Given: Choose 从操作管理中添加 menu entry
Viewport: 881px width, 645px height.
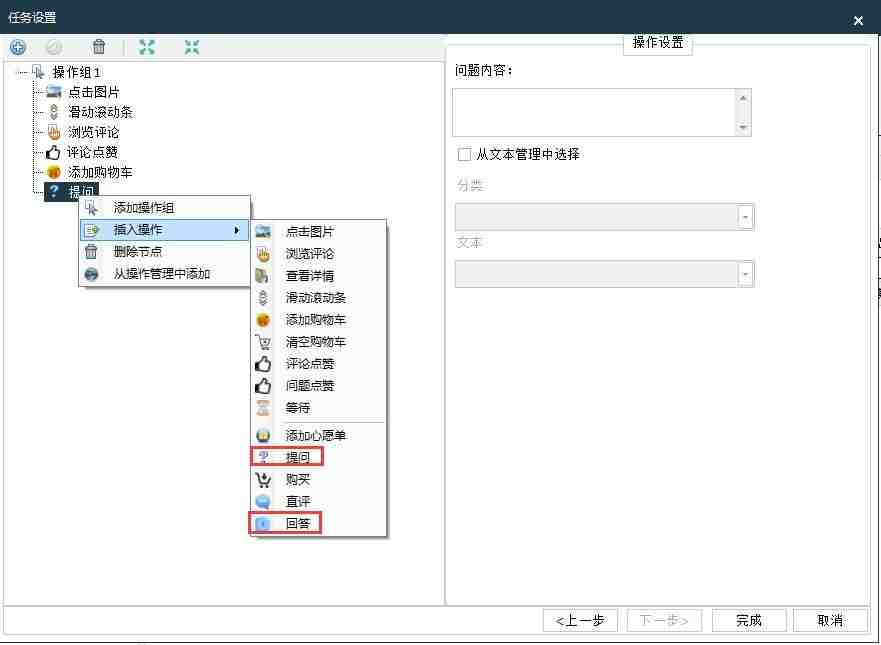Looking at the screenshot, I should (x=165, y=274).
